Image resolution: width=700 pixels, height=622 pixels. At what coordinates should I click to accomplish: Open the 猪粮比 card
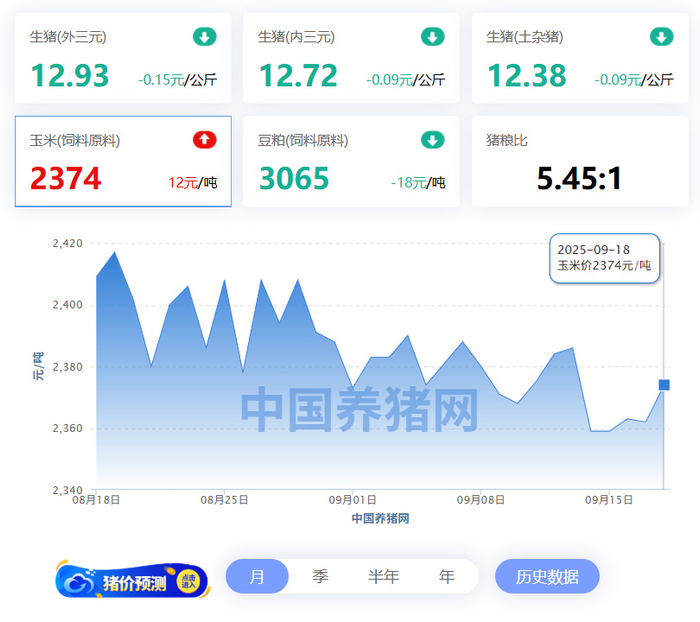580,161
